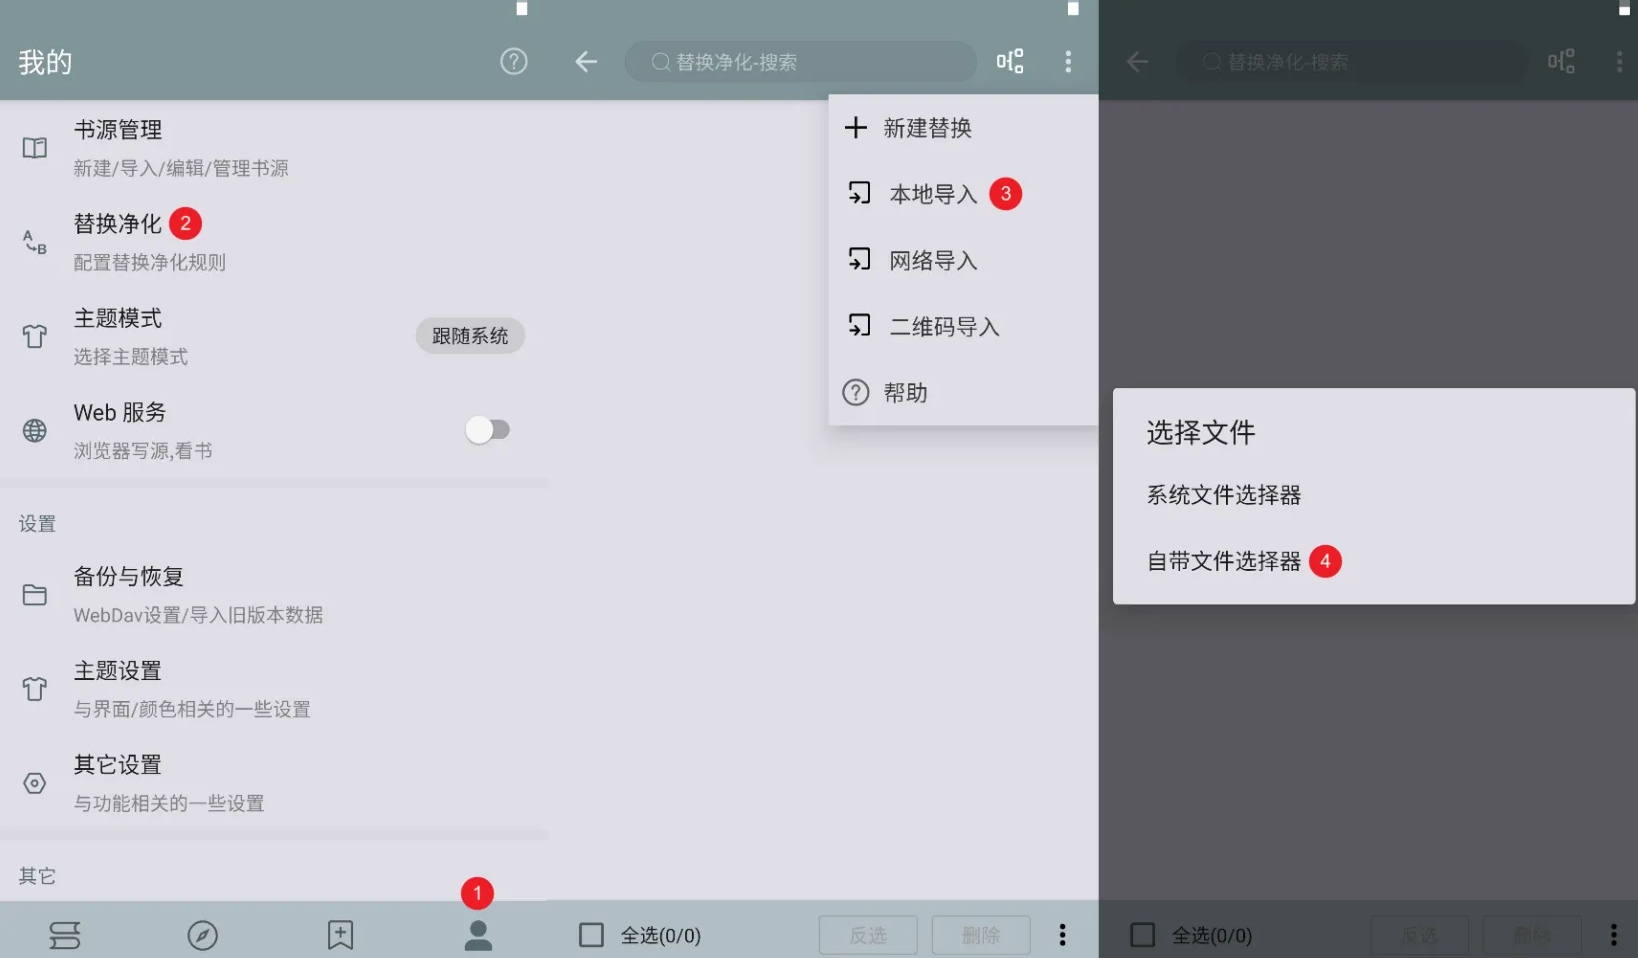Image resolution: width=1638 pixels, height=958 pixels.
Task: Check the dimmed right-panel 全选 checkbox
Action: [1142, 935]
